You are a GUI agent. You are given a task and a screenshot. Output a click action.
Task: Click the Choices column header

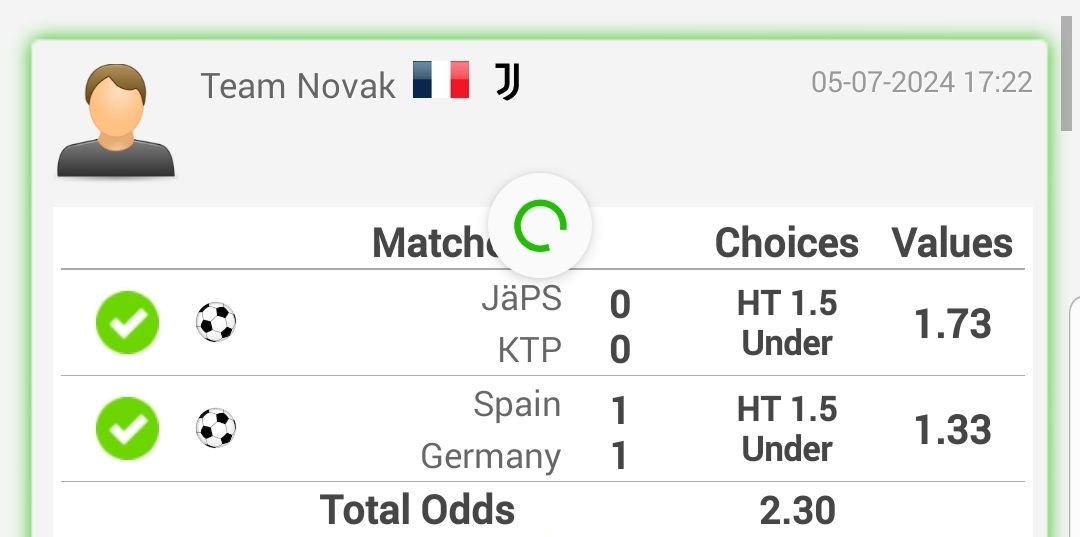click(x=787, y=243)
